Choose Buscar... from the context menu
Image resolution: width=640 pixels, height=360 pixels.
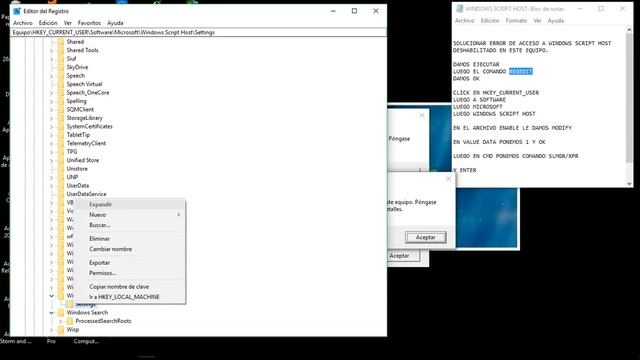pyautogui.click(x=130, y=225)
